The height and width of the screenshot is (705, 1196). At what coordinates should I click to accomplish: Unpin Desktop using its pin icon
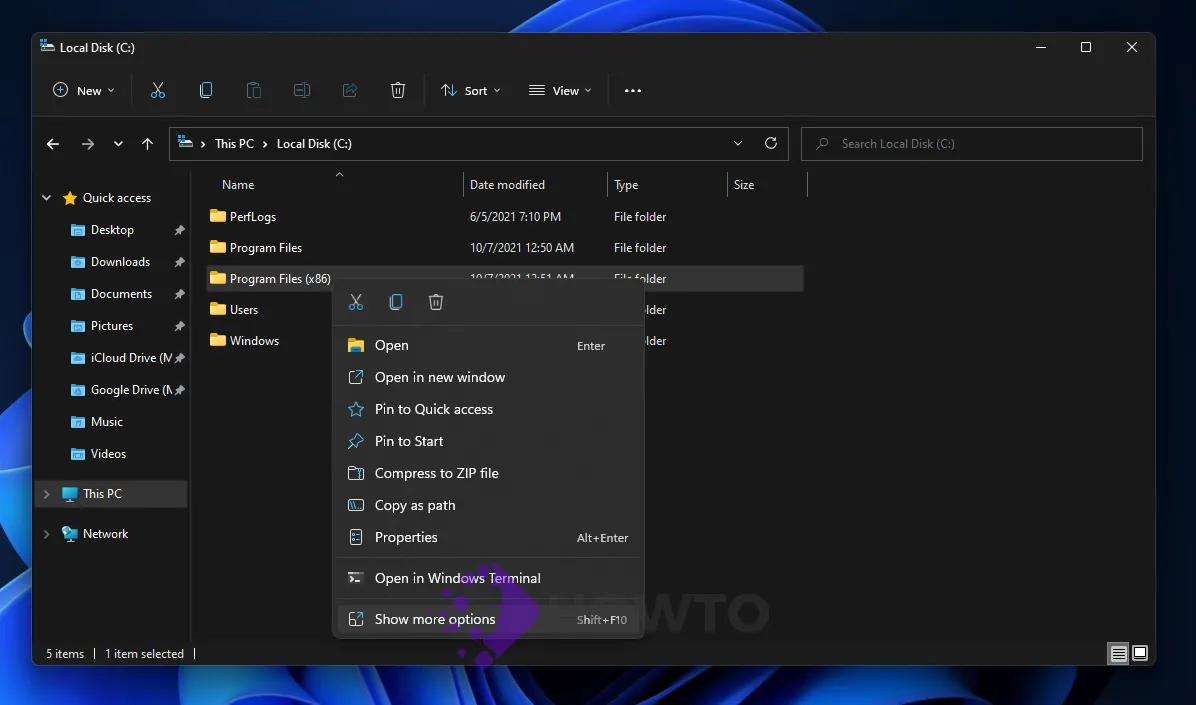pos(179,230)
